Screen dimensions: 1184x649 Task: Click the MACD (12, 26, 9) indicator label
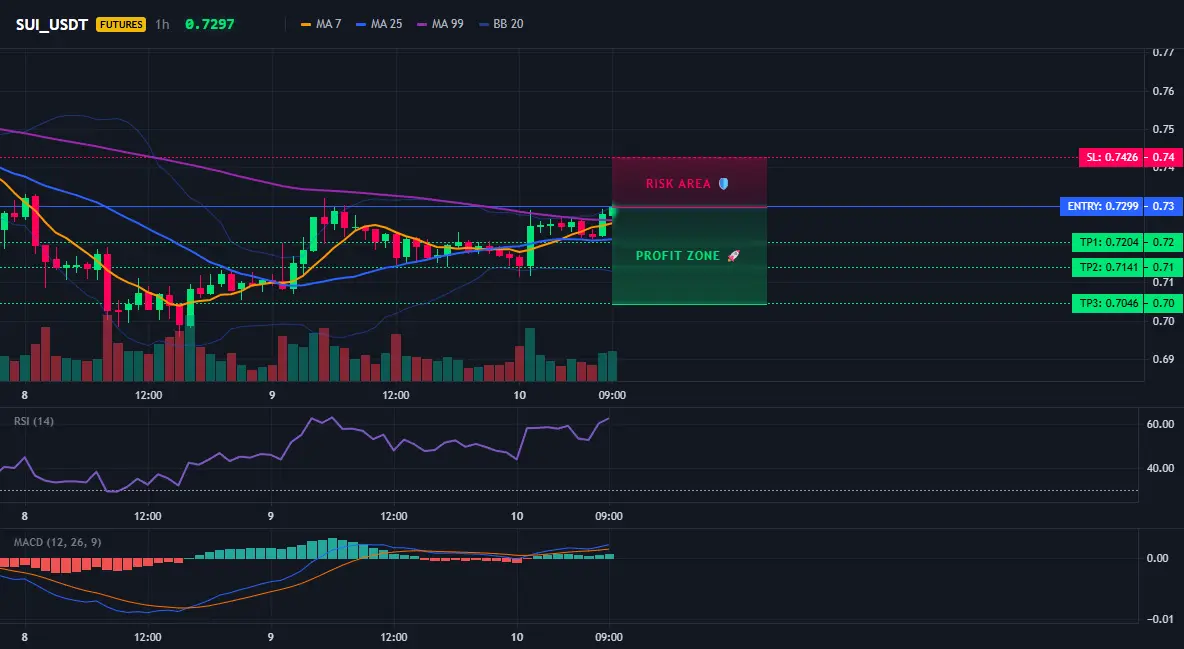point(57,542)
